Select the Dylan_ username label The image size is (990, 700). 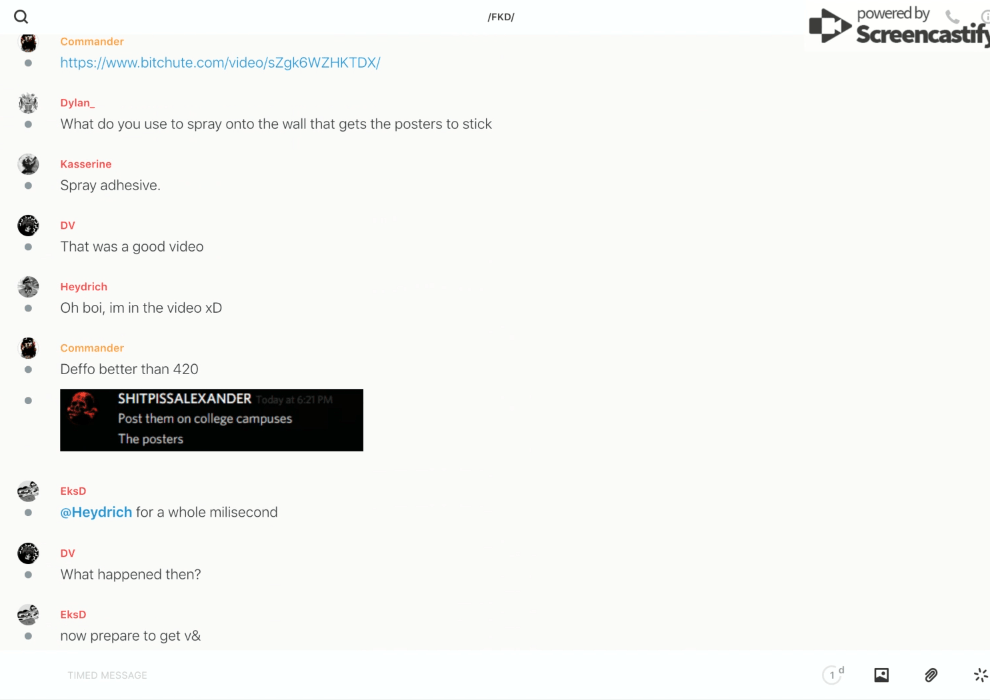(77, 103)
